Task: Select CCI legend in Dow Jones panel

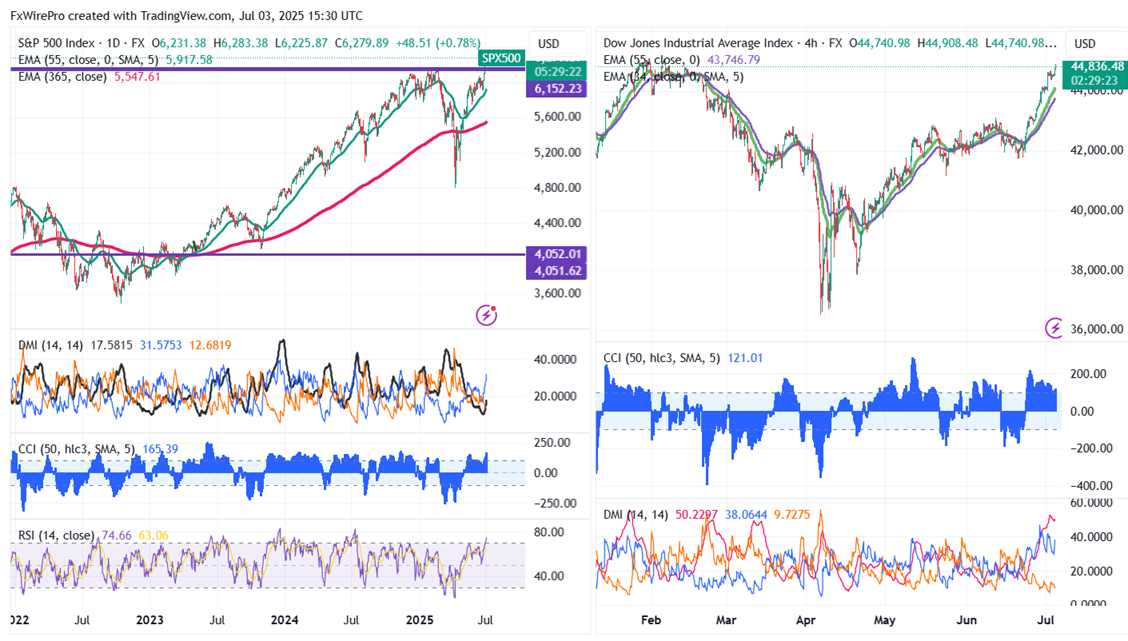Action: 662,358
